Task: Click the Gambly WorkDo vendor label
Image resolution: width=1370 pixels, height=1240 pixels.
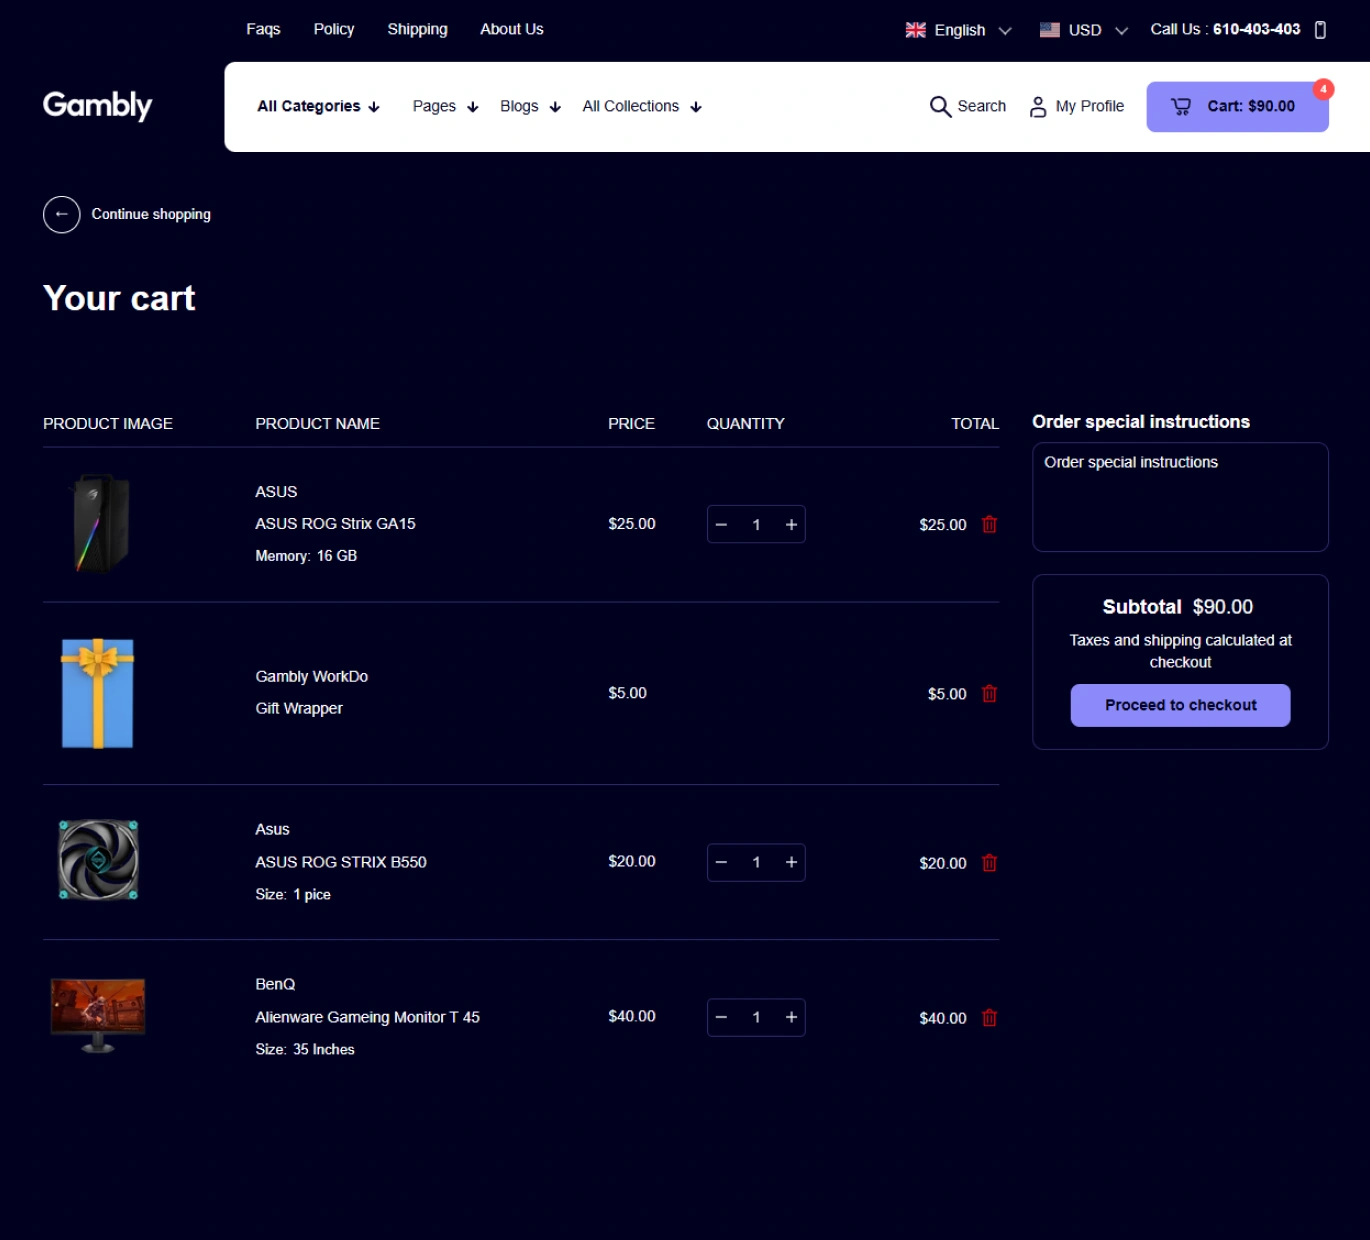Action: tap(311, 676)
